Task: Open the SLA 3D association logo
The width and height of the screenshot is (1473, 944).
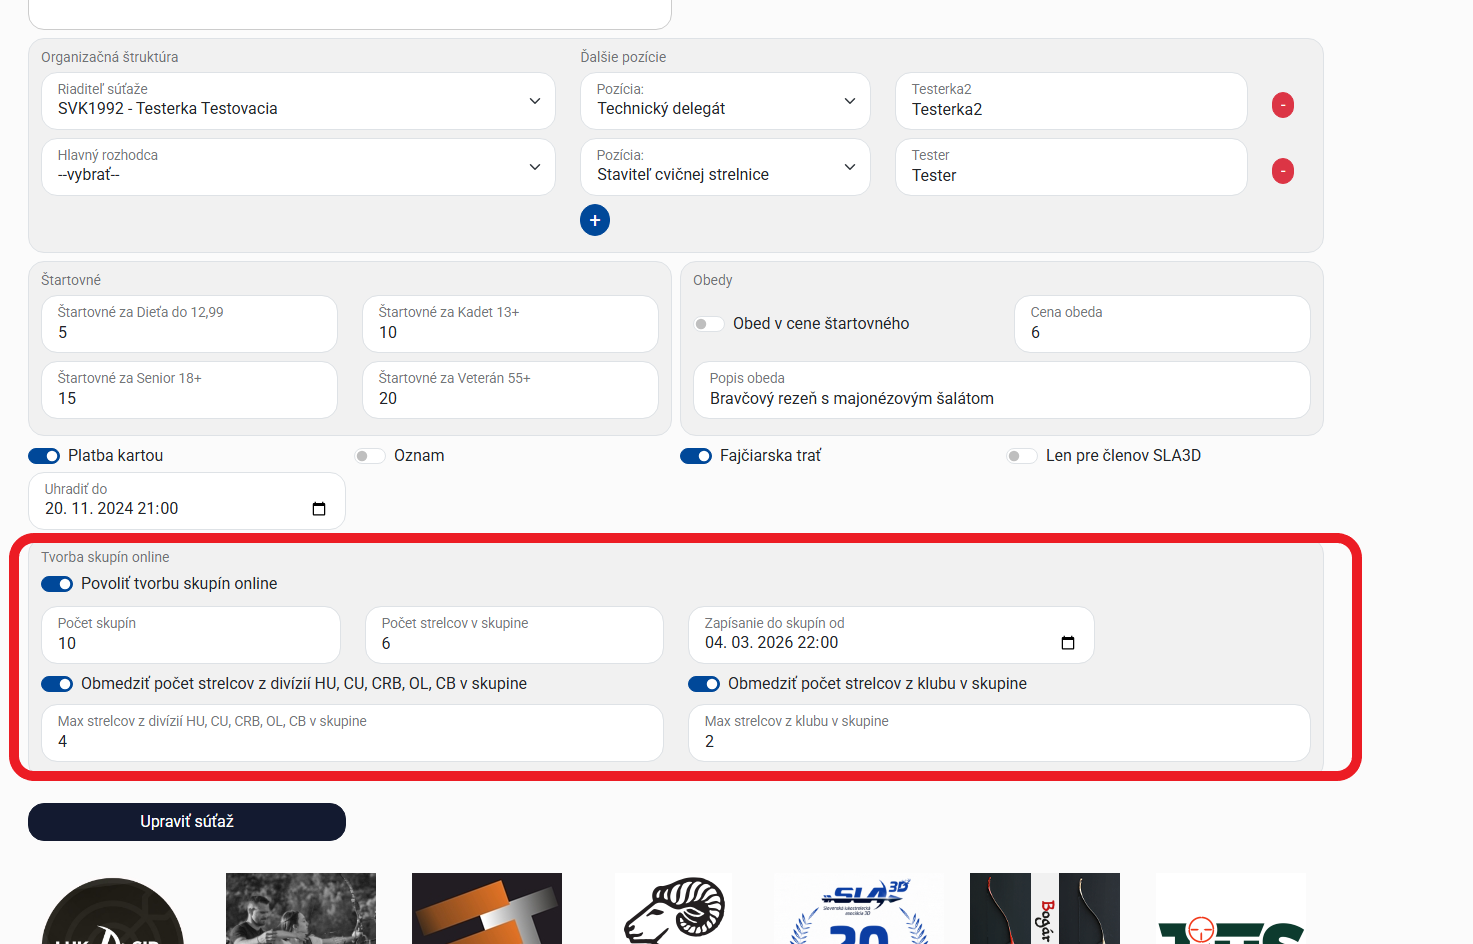Action: (x=859, y=909)
